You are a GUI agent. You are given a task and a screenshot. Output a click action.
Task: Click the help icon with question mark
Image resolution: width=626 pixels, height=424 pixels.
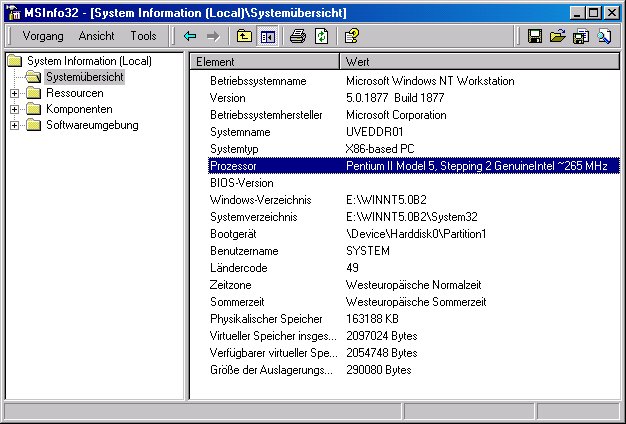click(x=351, y=36)
